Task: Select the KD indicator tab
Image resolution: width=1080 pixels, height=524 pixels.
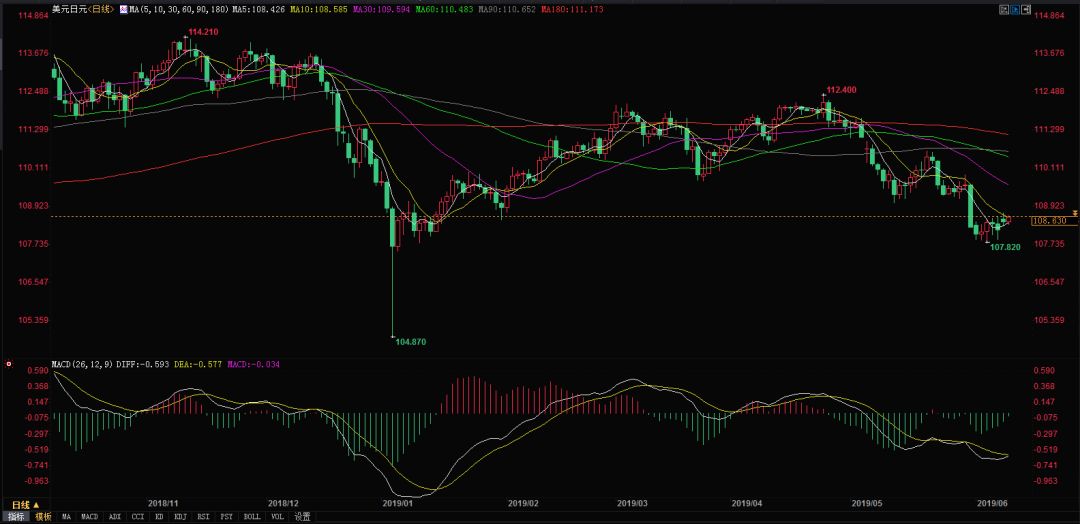Action: pyautogui.click(x=159, y=516)
